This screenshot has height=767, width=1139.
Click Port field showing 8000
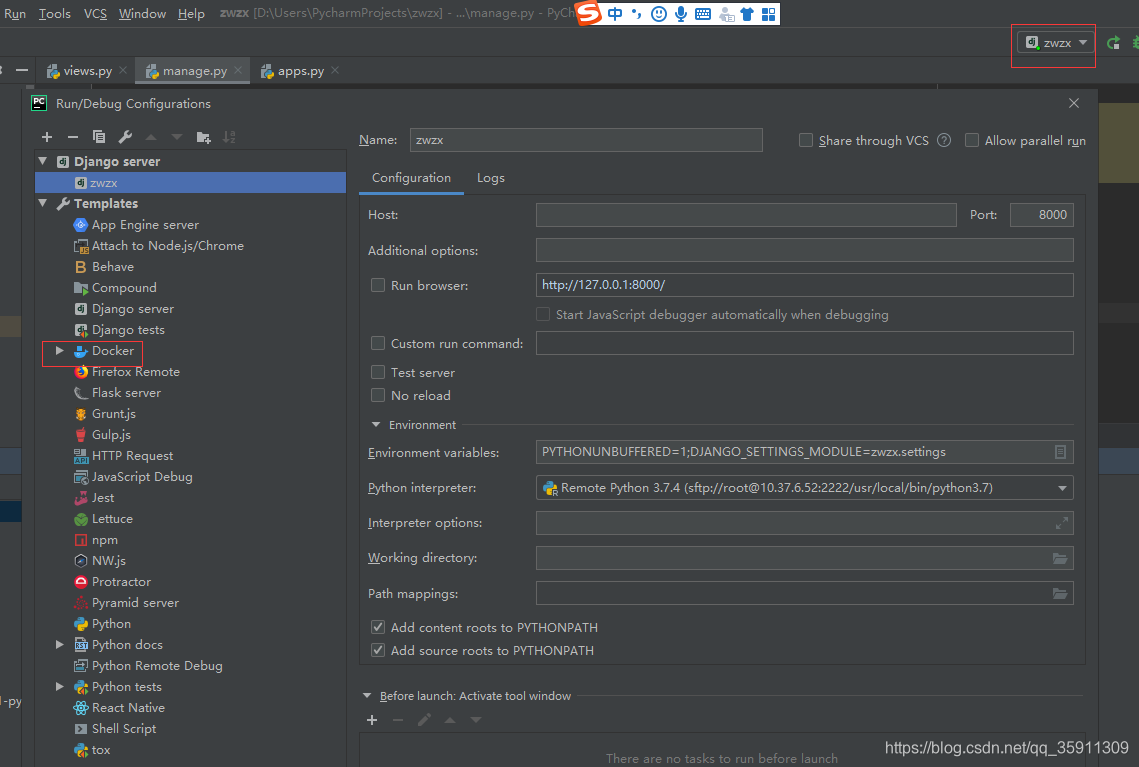point(1042,215)
